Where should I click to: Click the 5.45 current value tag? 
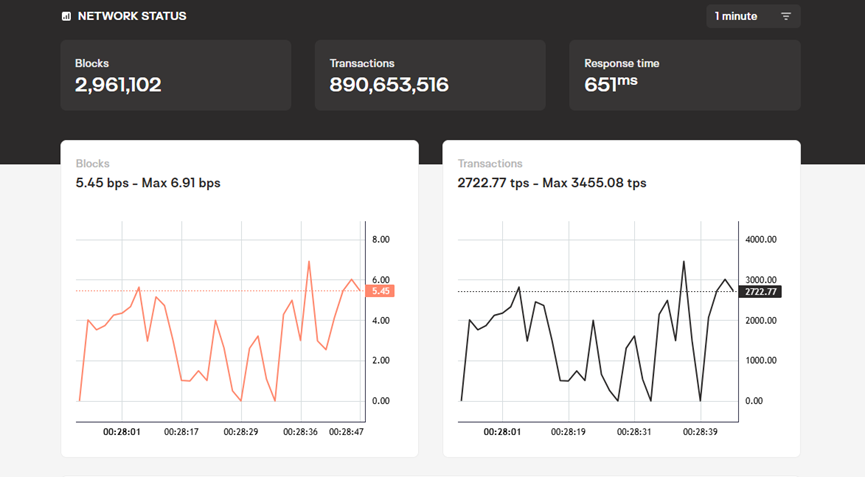380,291
